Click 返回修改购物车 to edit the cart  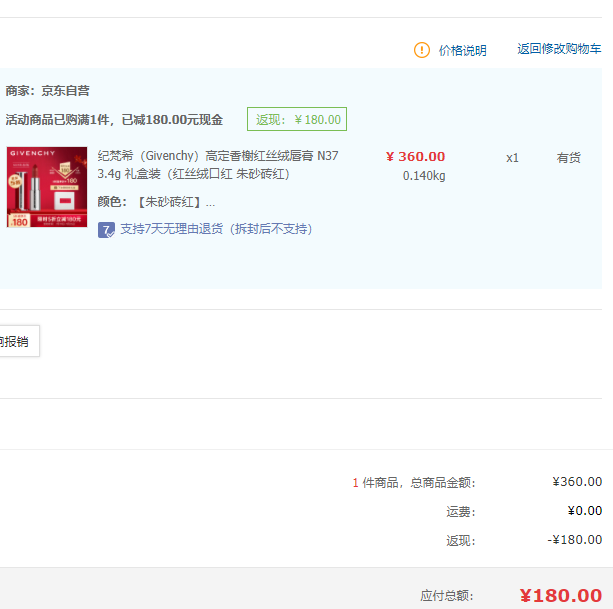(559, 49)
